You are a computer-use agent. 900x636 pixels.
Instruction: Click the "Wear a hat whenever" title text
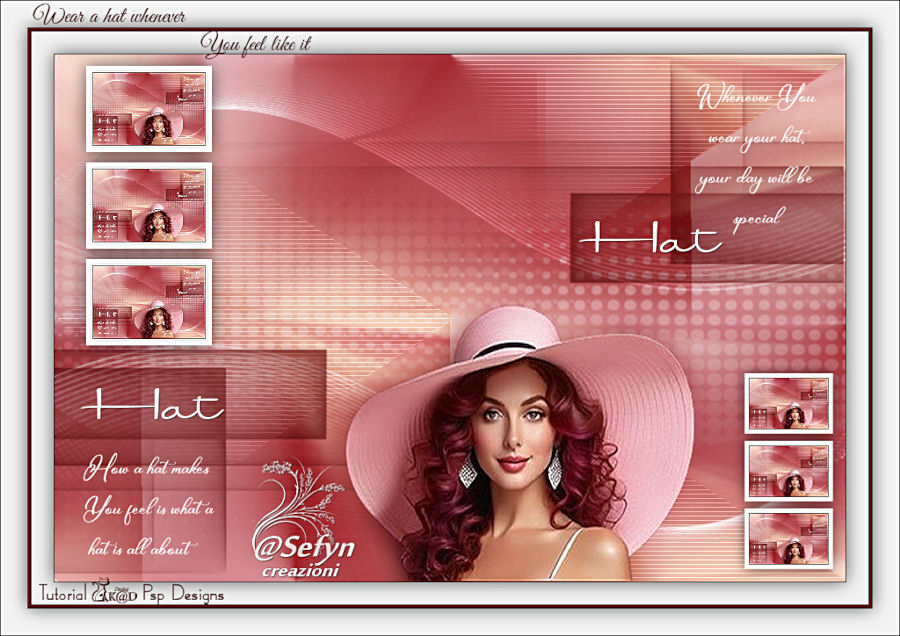pos(109,15)
